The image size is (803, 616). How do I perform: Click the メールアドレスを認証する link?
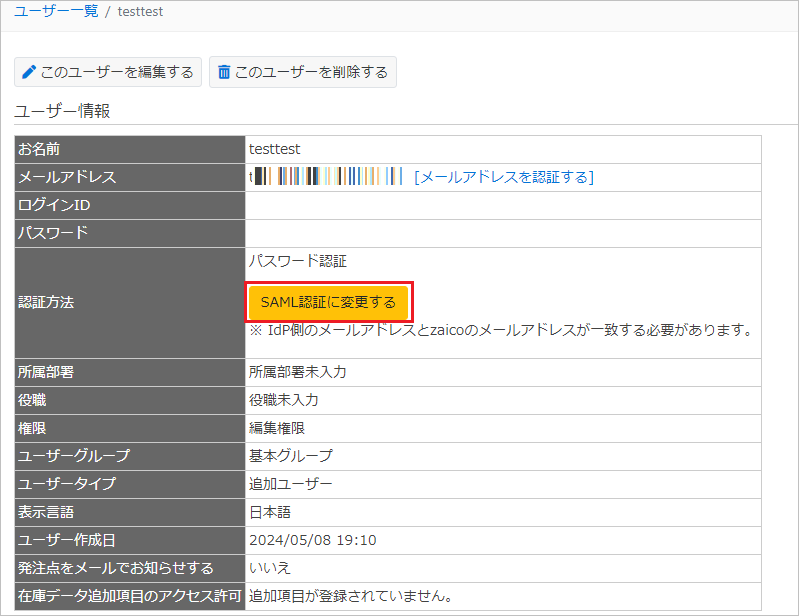pos(504,177)
